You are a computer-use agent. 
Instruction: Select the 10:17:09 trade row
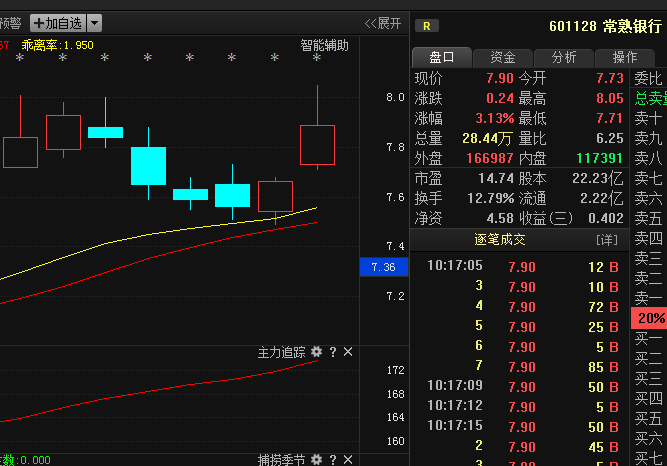[x=522, y=387]
